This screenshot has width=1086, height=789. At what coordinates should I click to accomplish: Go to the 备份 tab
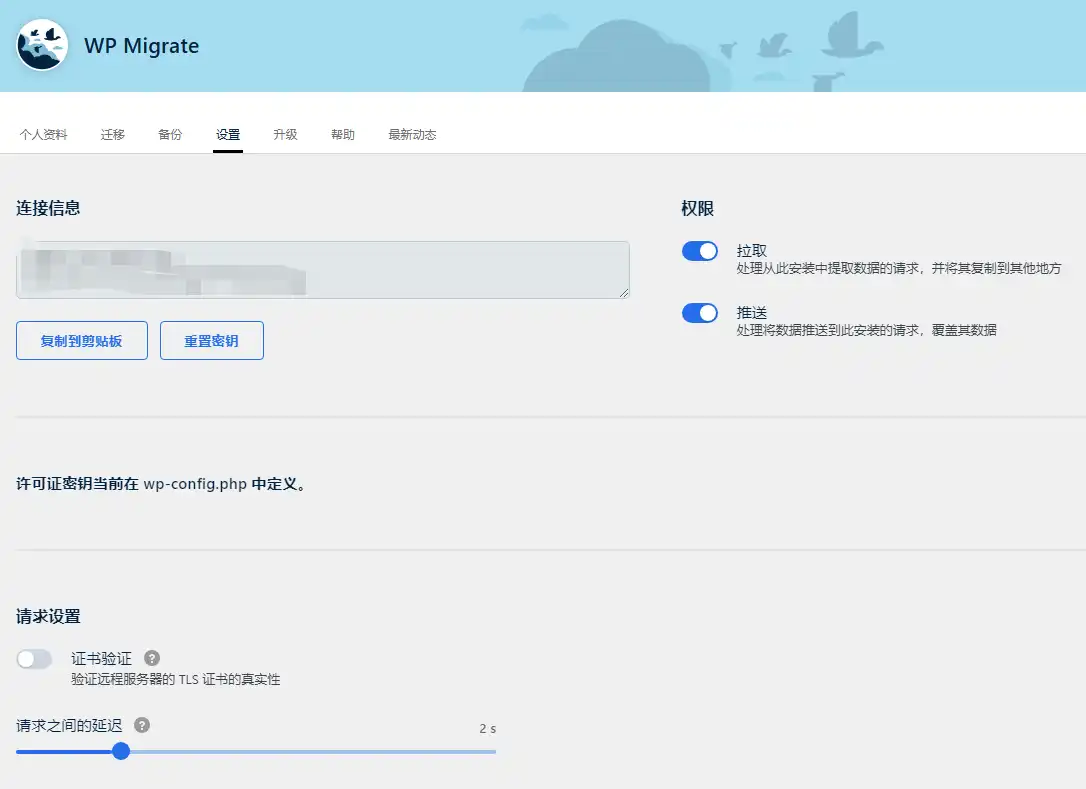170,133
